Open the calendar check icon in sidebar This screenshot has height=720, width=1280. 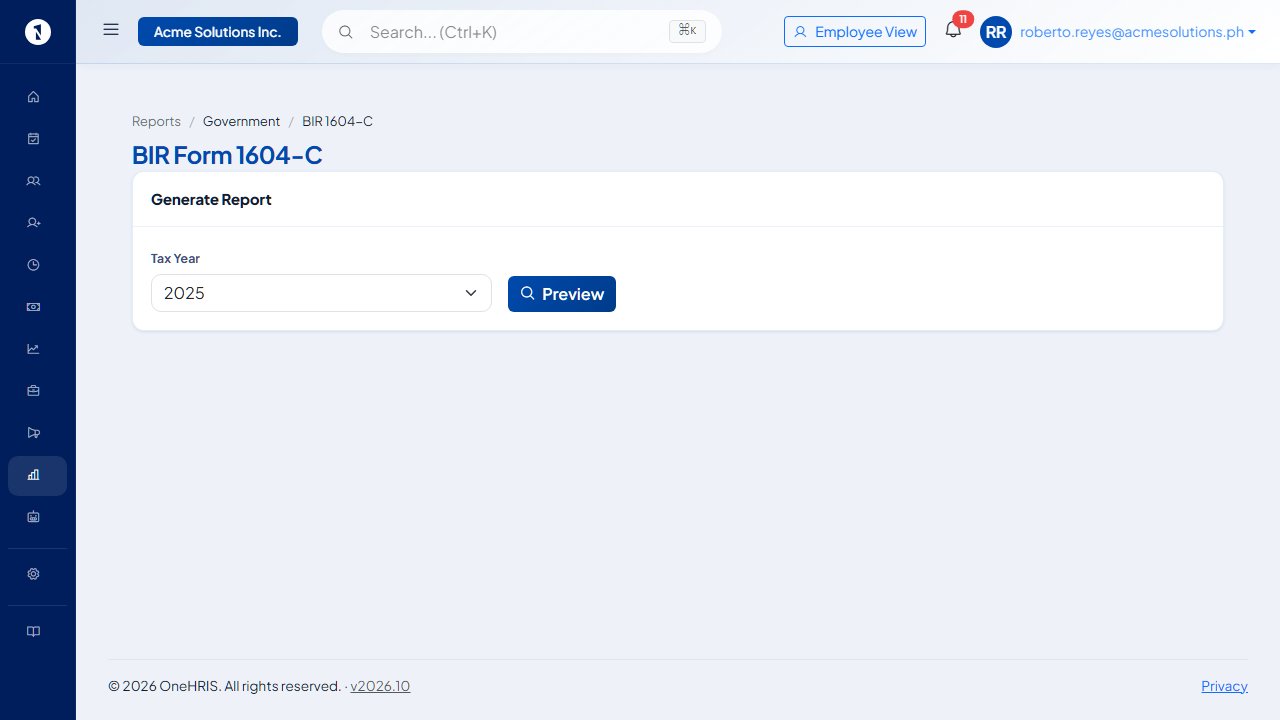[33, 139]
